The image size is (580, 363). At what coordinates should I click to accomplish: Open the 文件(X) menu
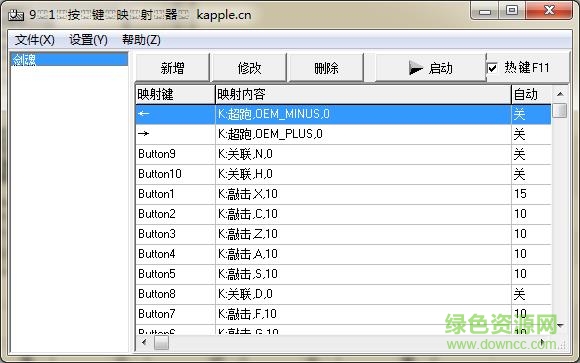34,40
